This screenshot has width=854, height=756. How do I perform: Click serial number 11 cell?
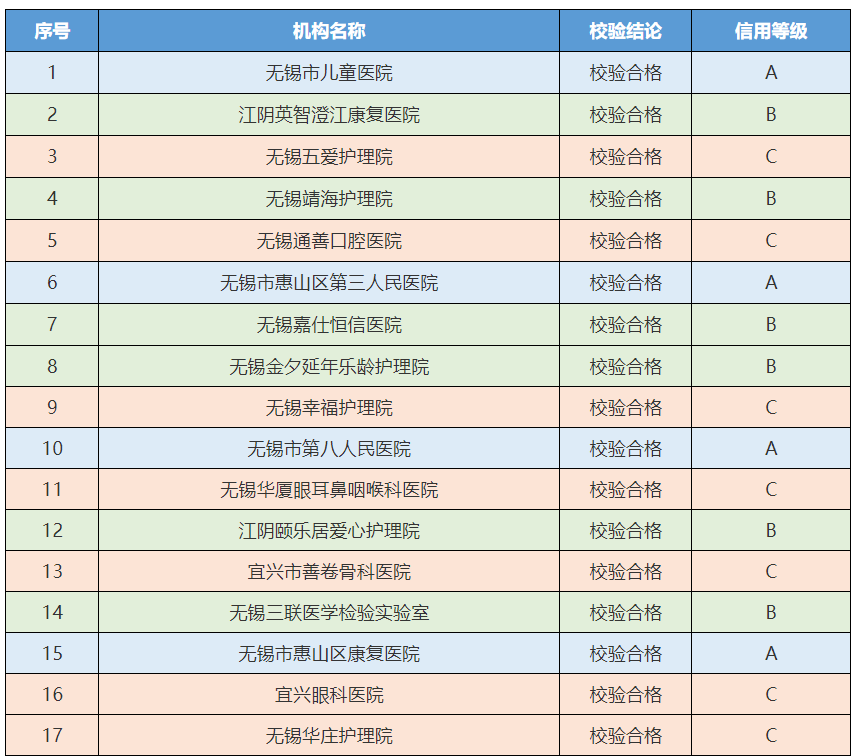pos(52,489)
